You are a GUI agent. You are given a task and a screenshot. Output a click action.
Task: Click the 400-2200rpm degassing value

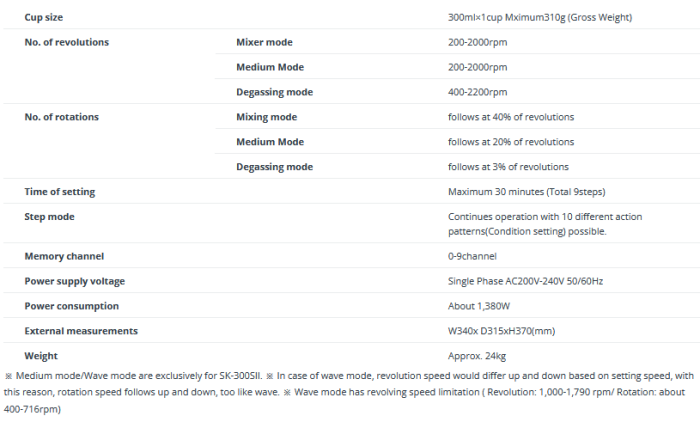click(x=477, y=92)
